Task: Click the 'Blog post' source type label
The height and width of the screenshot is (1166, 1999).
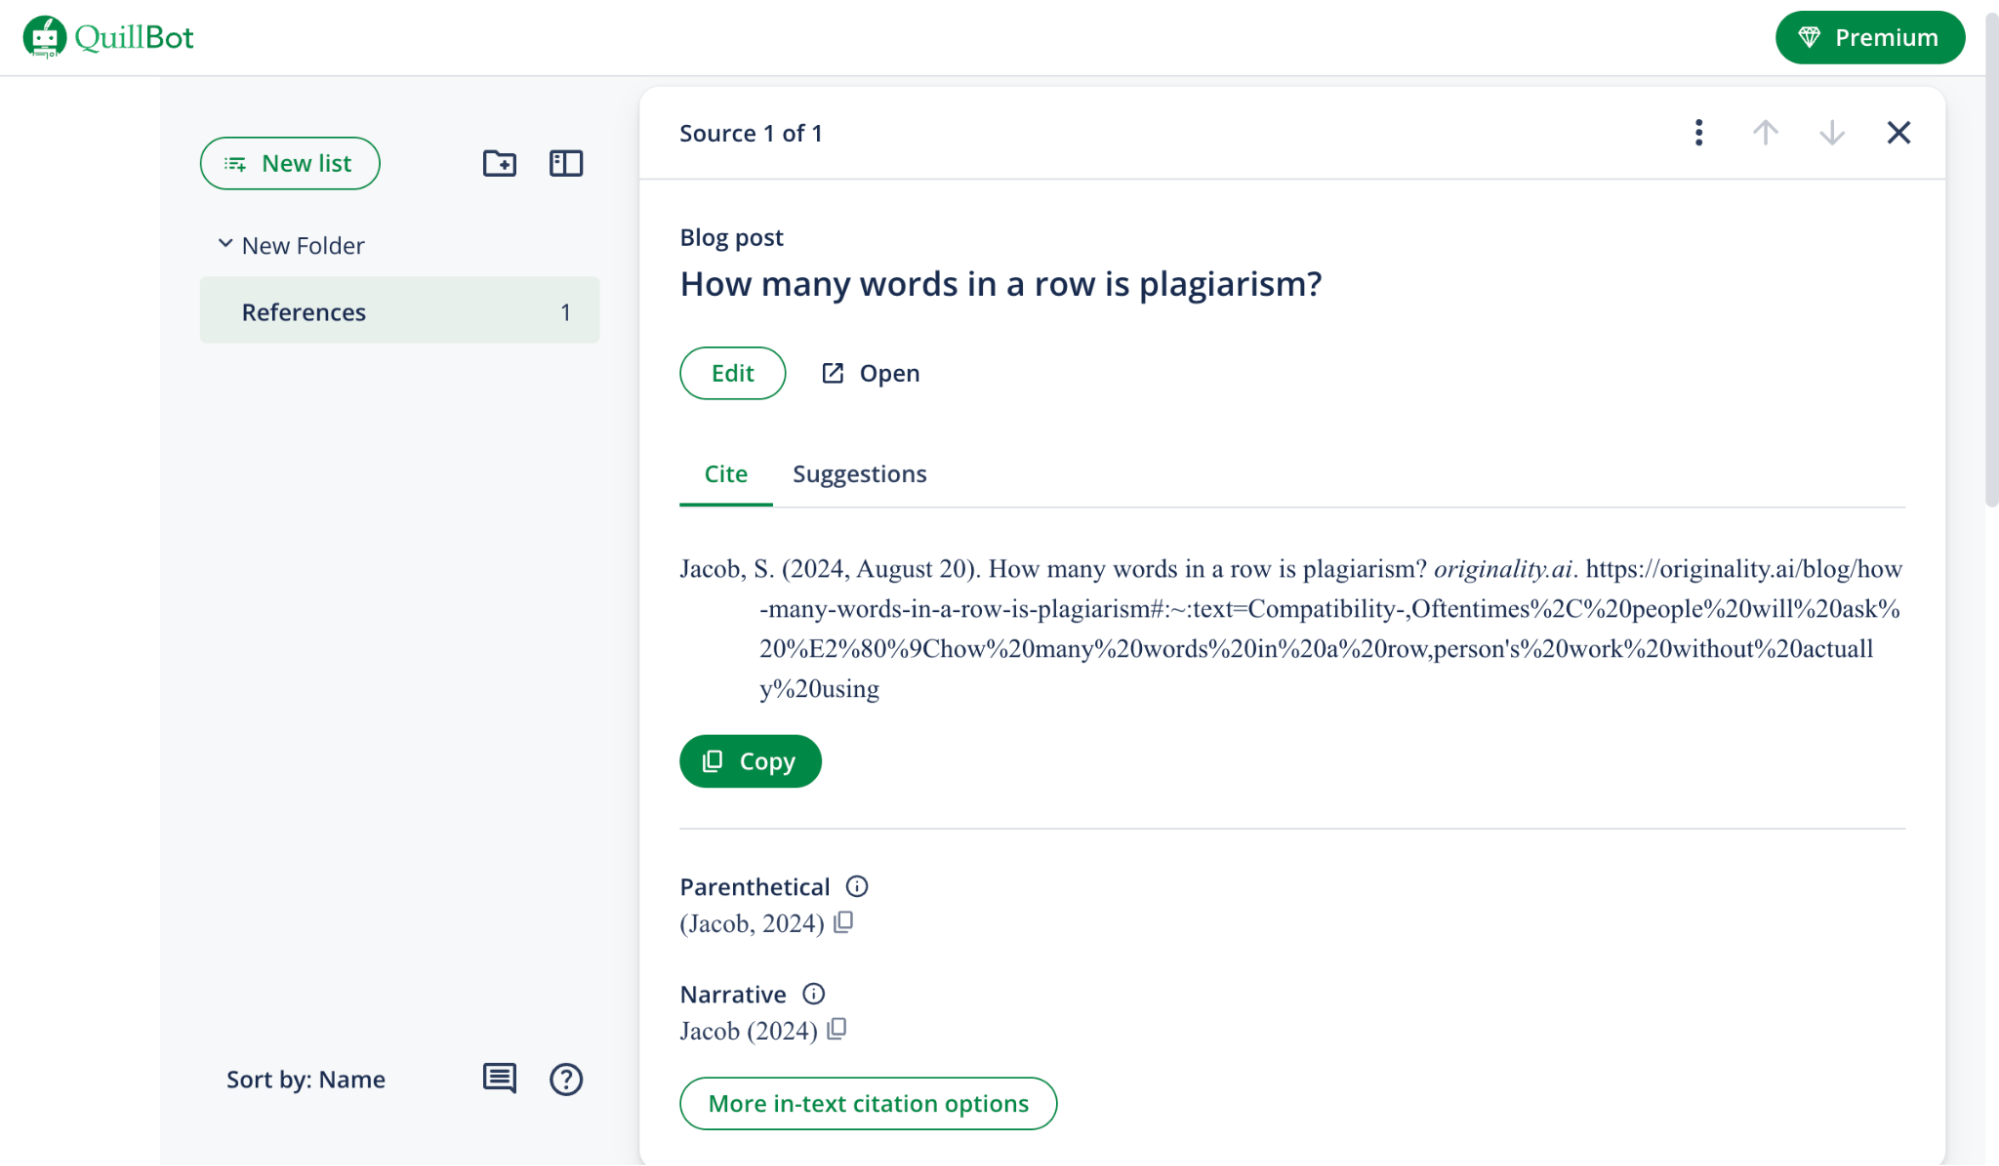Action: [732, 237]
